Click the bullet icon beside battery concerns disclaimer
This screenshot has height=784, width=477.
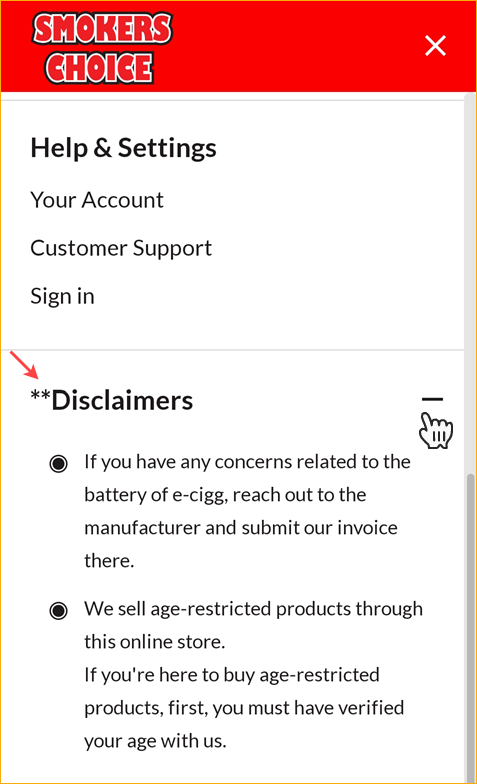tap(58, 464)
